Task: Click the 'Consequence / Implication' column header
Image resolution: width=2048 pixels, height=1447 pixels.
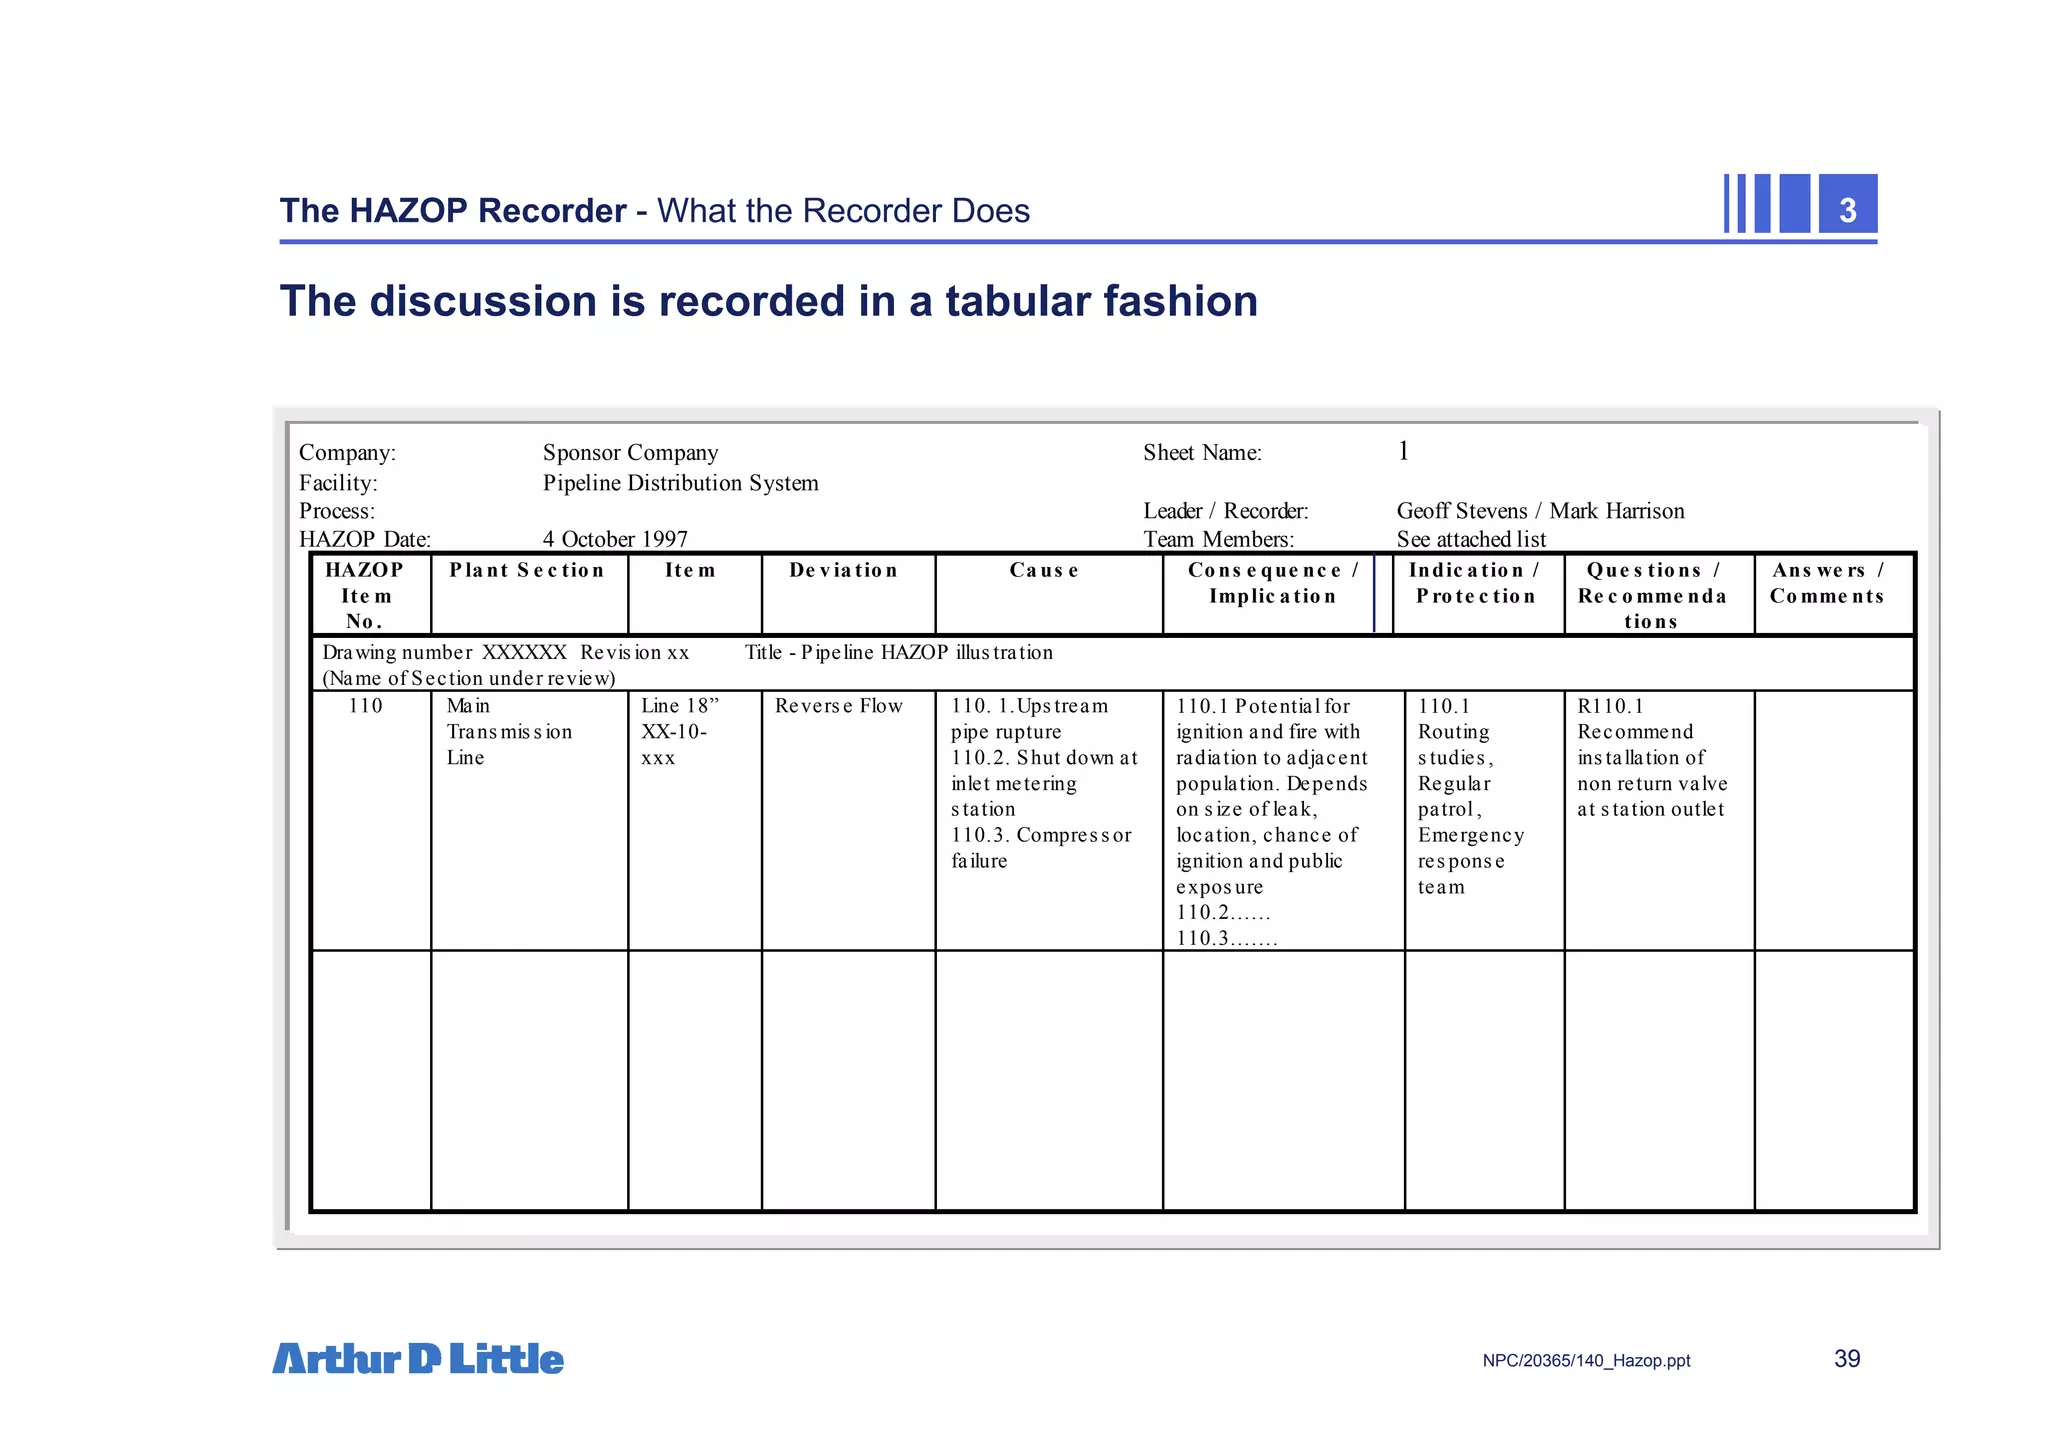Action: point(1273,583)
